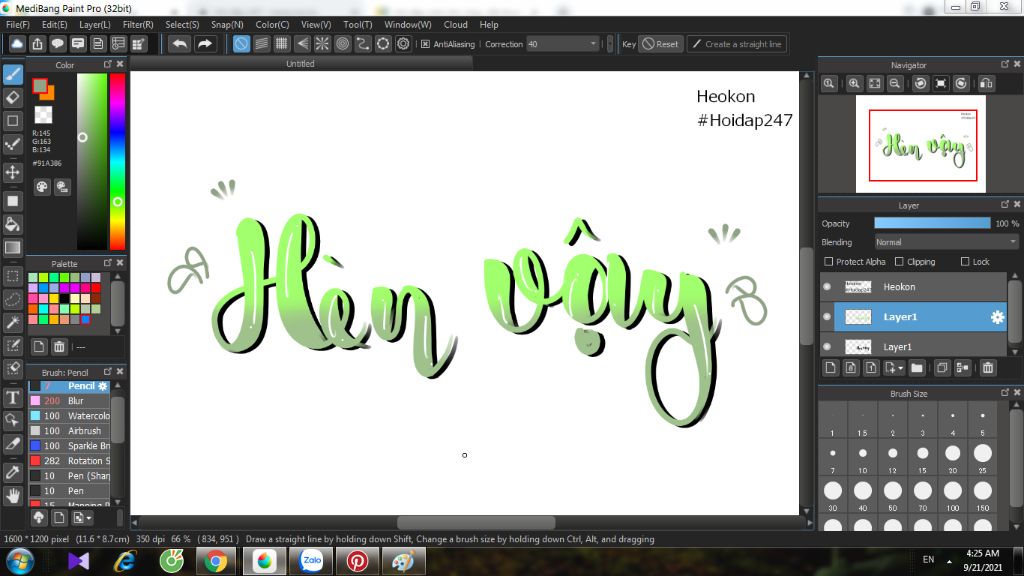1024x576 pixels.
Task: Select the Blur brush
Action: (x=69, y=401)
